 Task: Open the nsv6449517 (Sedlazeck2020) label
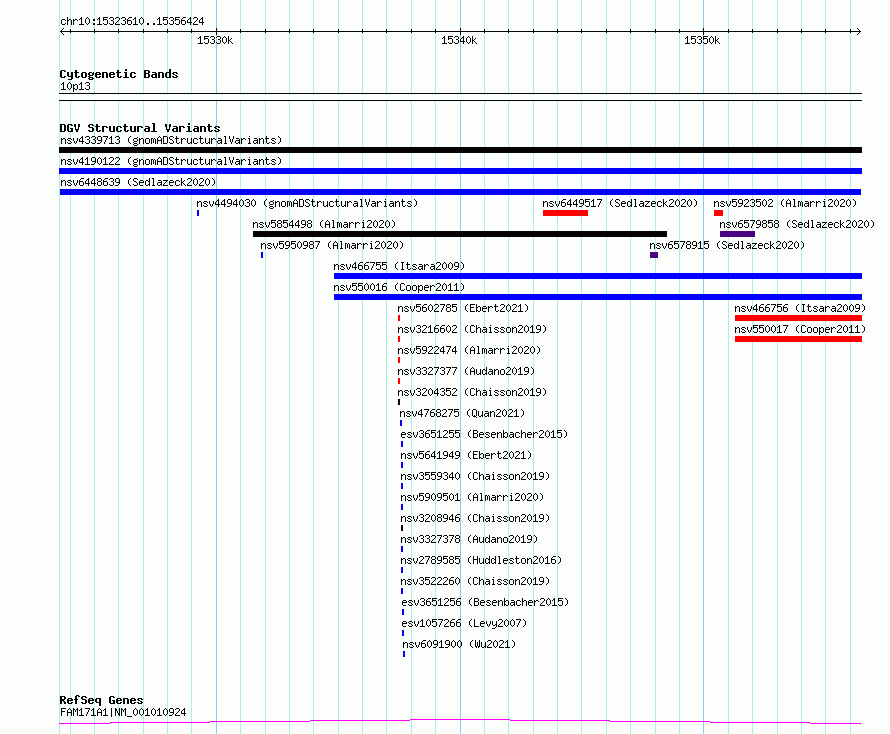click(620, 203)
